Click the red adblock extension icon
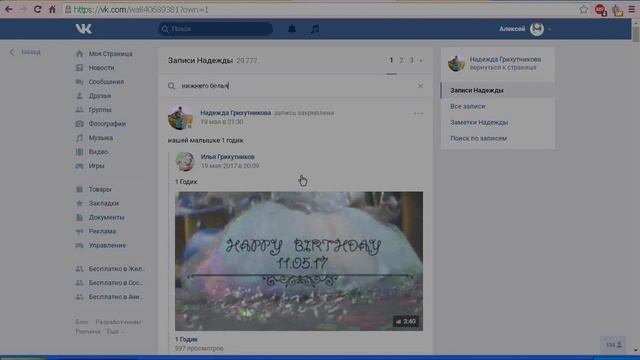The width and height of the screenshot is (640, 360). pyautogui.click(x=600, y=10)
